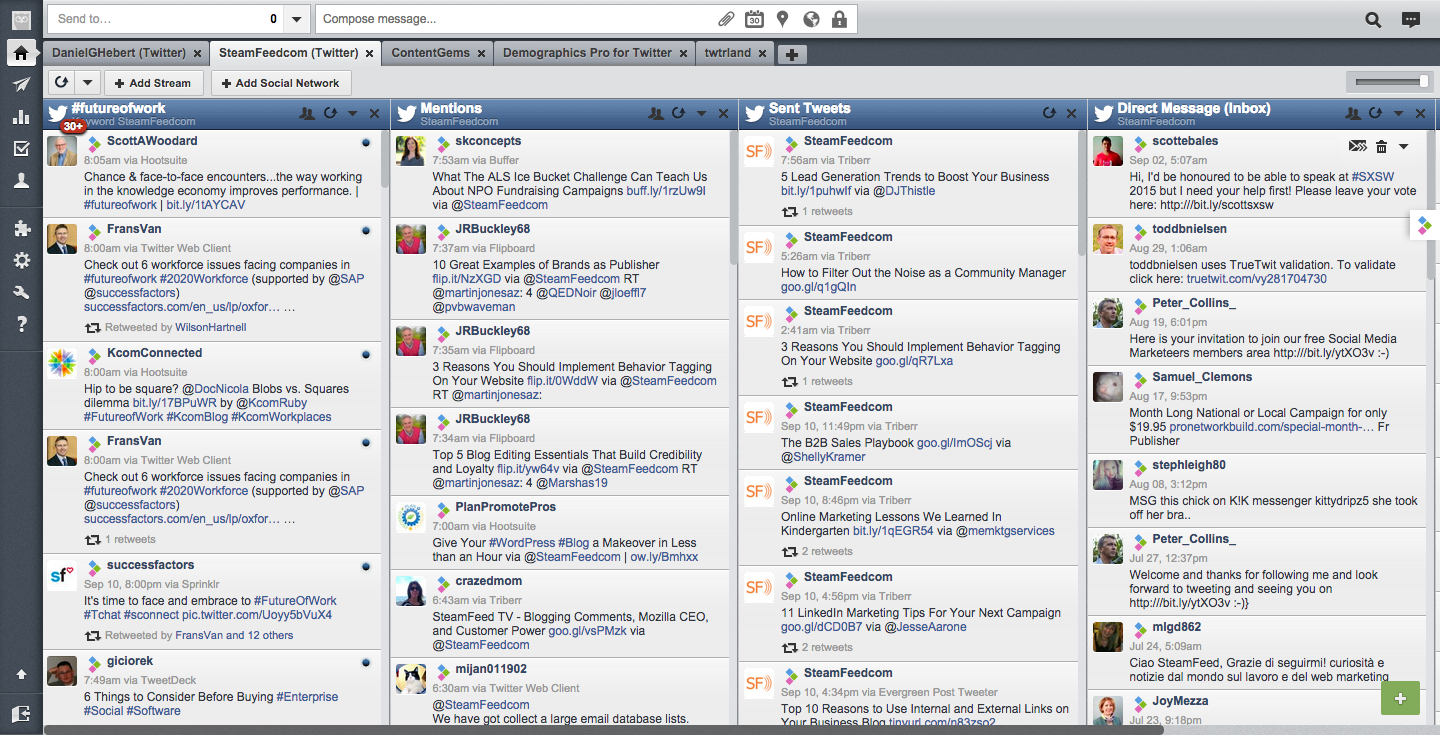Open Mentions stream options dropdown
The width and height of the screenshot is (1440, 735).
[x=701, y=114]
